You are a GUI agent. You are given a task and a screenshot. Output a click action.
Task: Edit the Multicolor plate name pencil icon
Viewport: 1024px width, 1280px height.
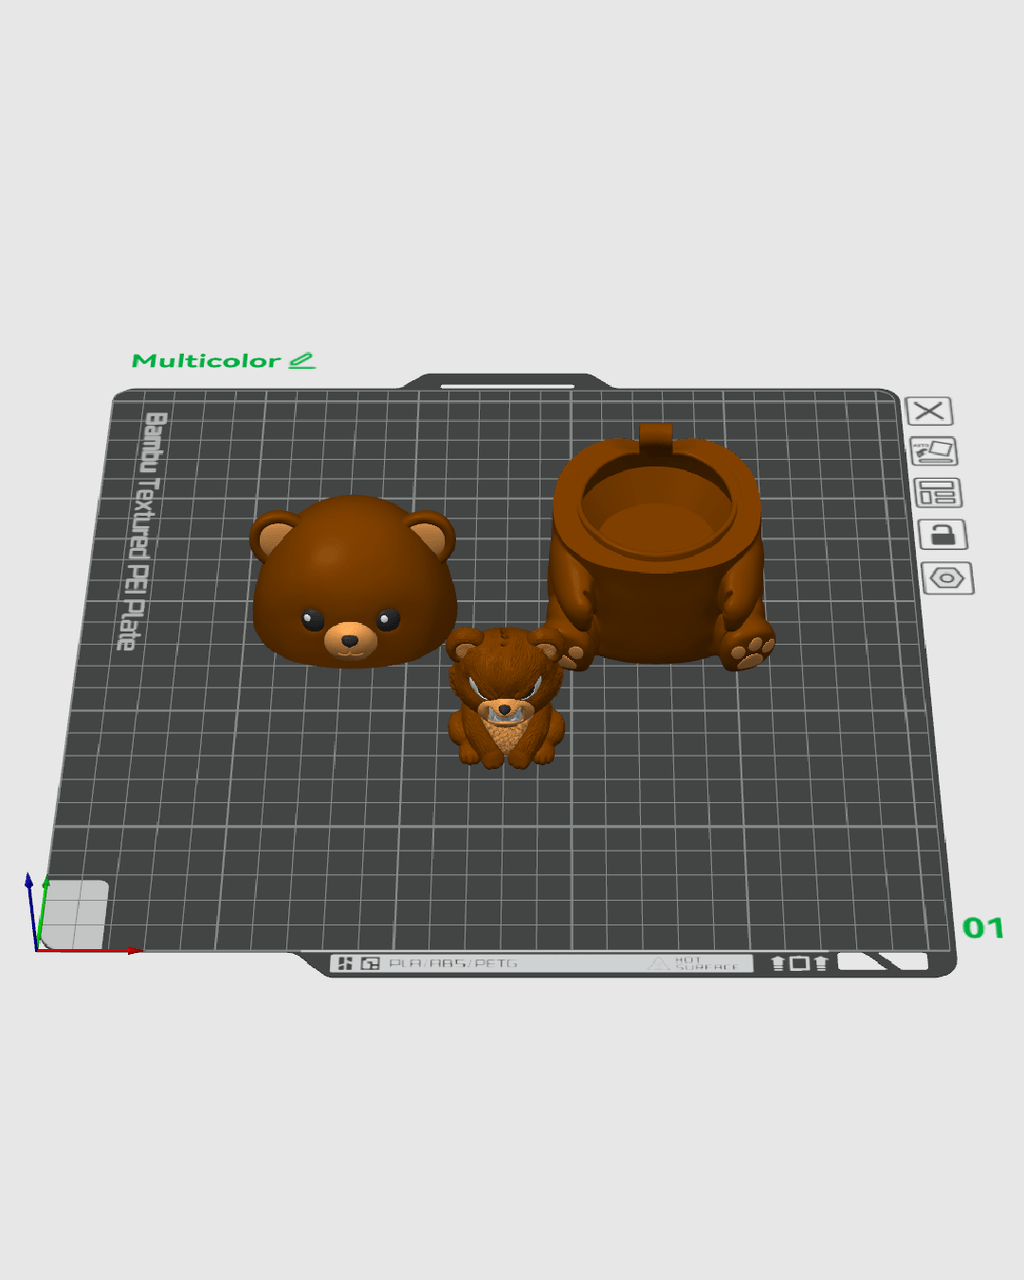point(302,361)
